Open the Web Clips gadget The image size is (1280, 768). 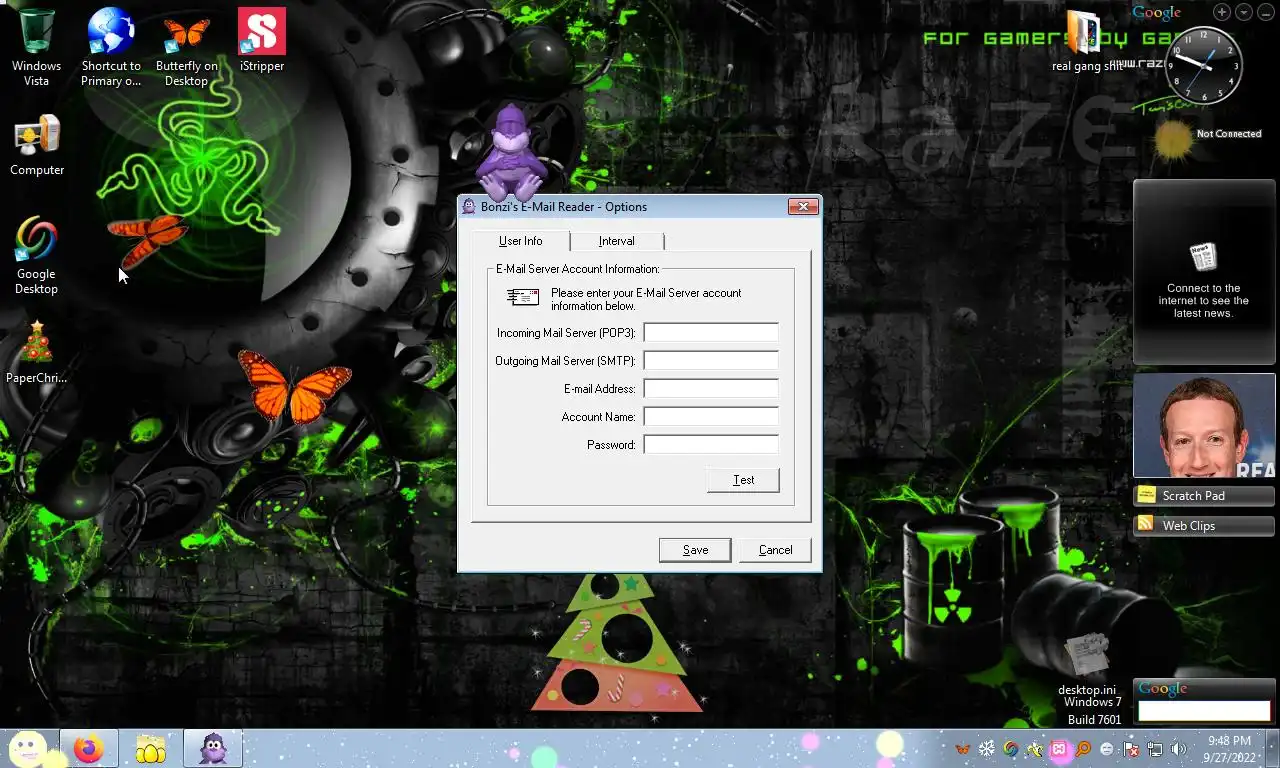tap(1204, 525)
